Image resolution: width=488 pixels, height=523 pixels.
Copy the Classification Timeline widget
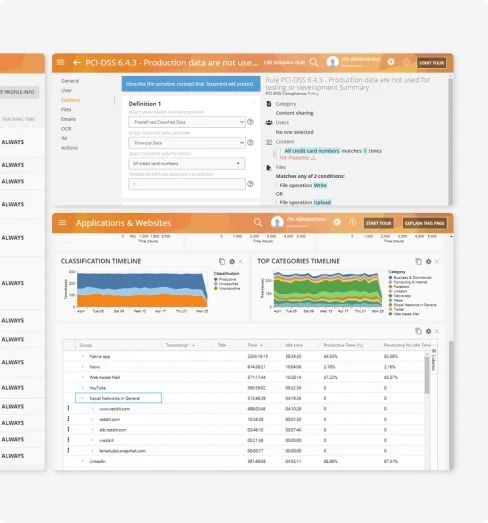[222, 262]
